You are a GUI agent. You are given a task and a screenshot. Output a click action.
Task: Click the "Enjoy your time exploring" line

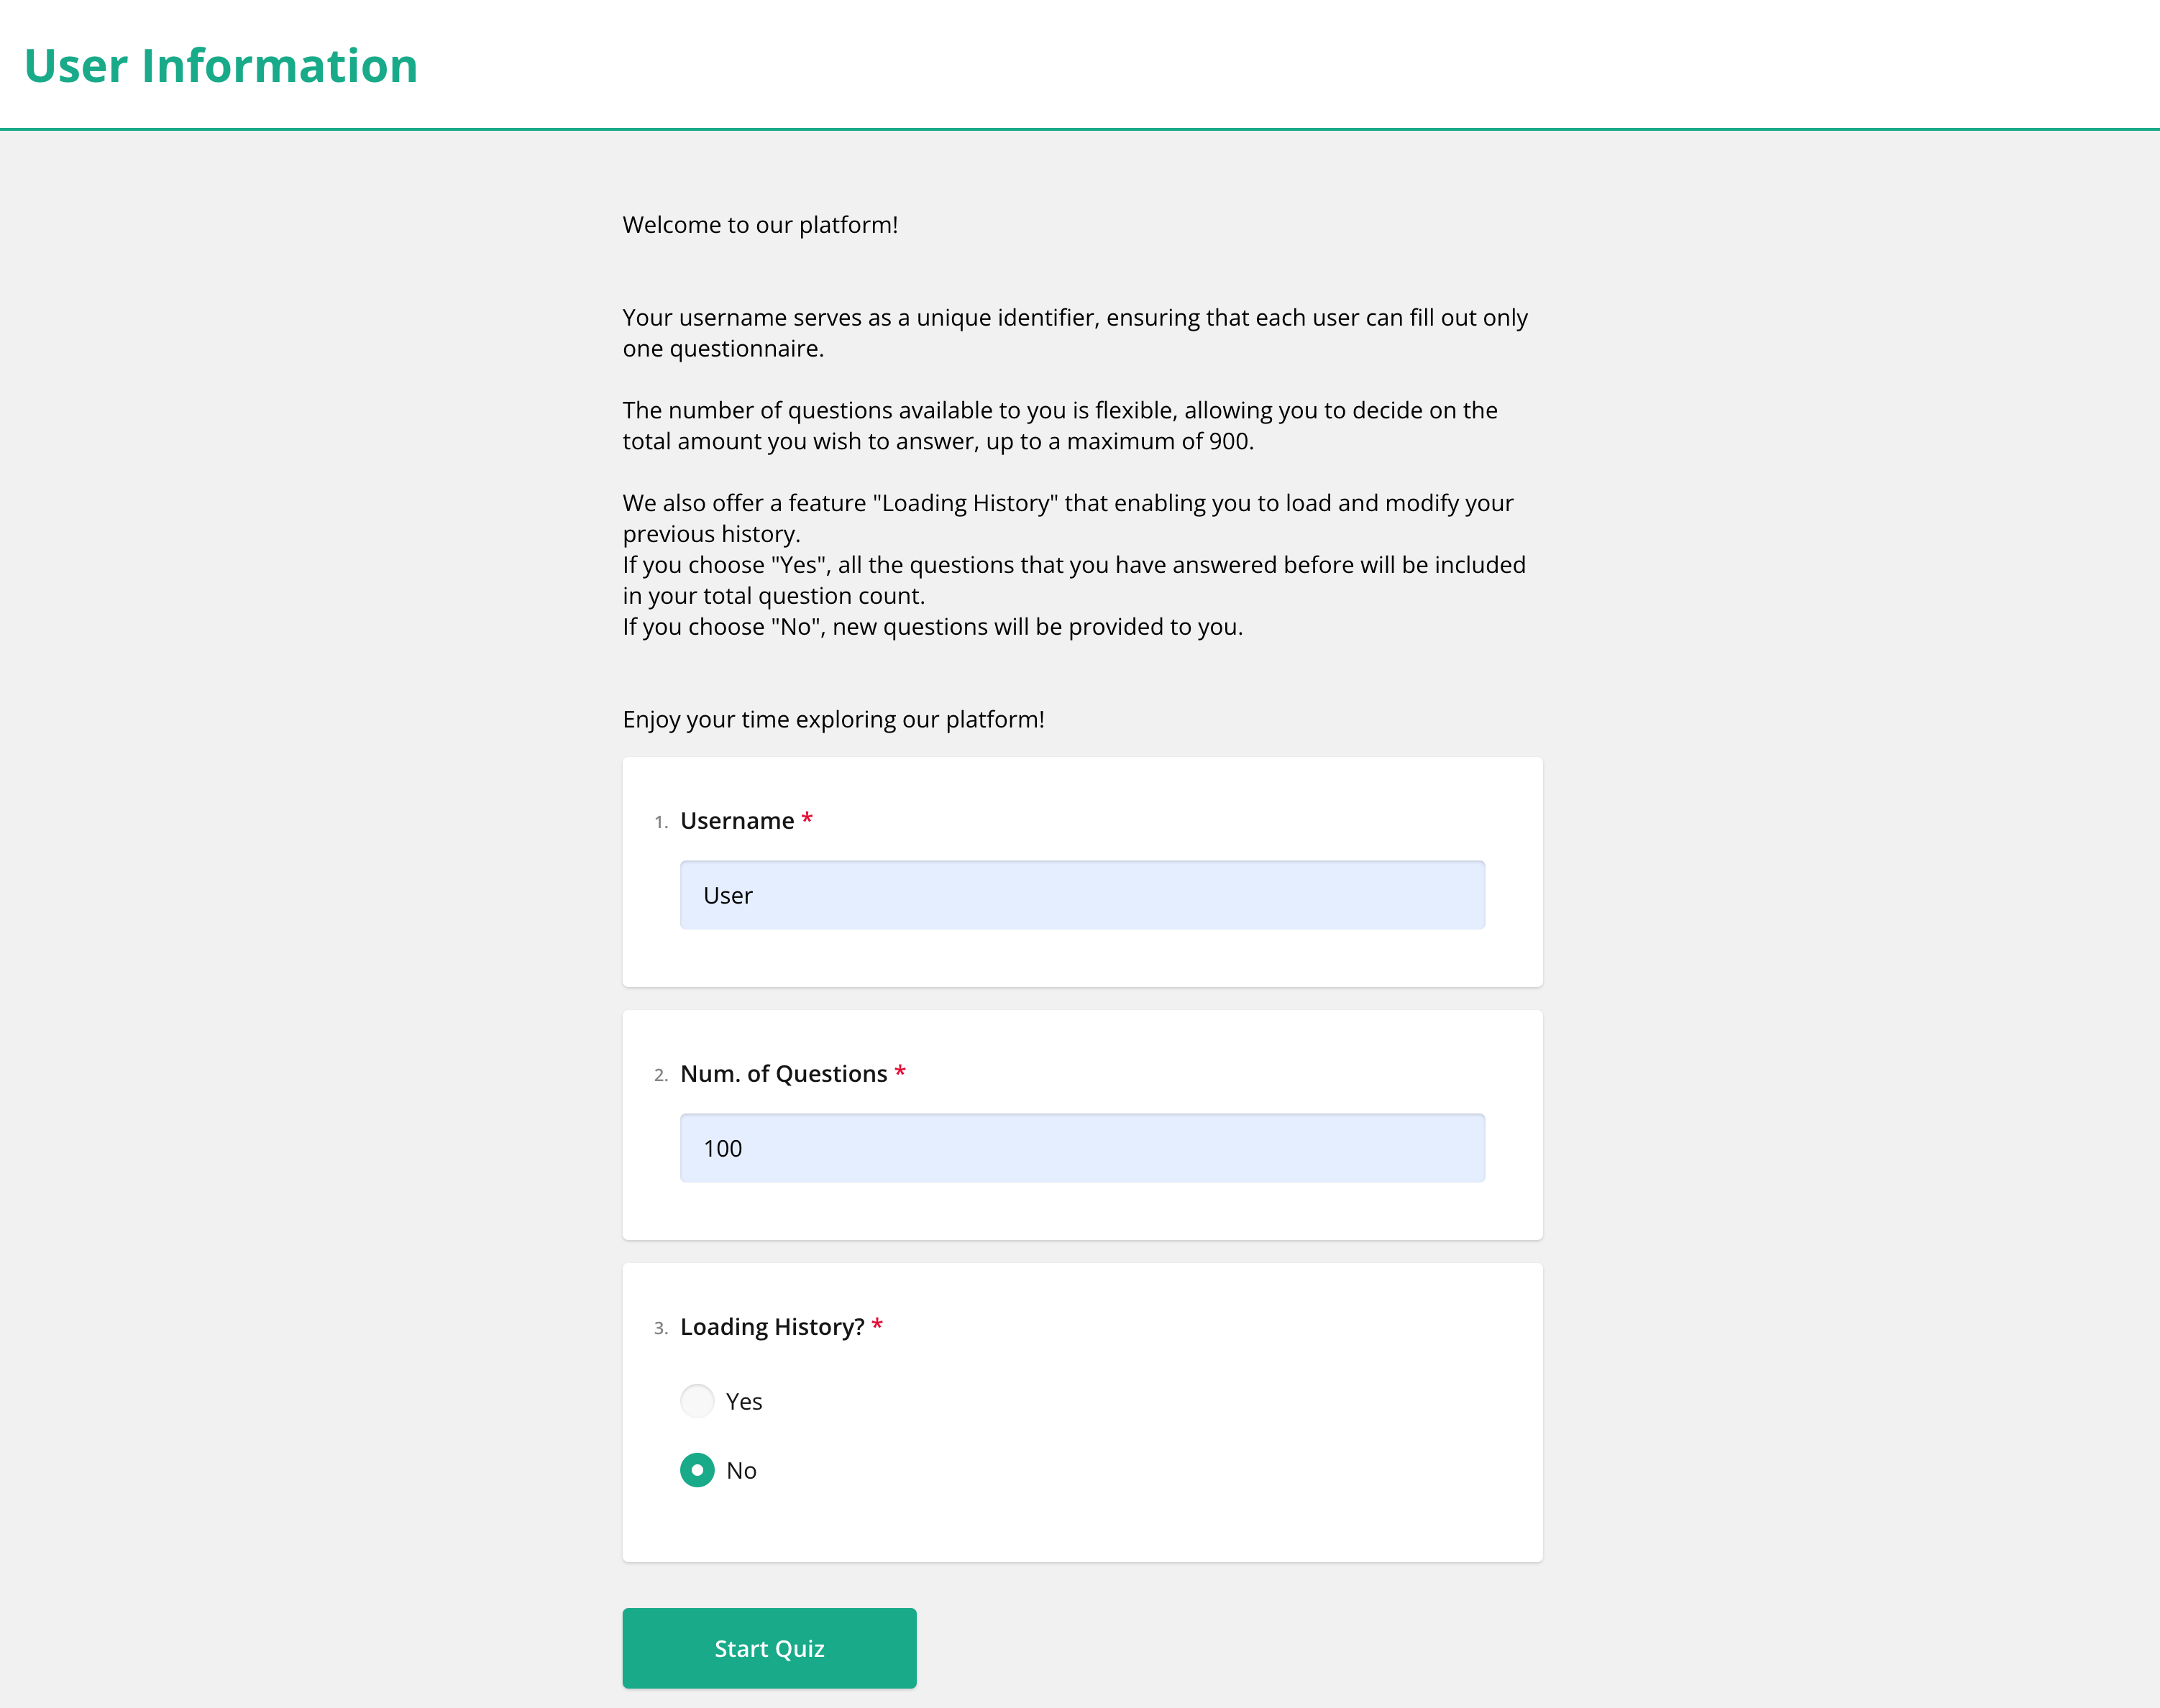pyautogui.click(x=833, y=720)
